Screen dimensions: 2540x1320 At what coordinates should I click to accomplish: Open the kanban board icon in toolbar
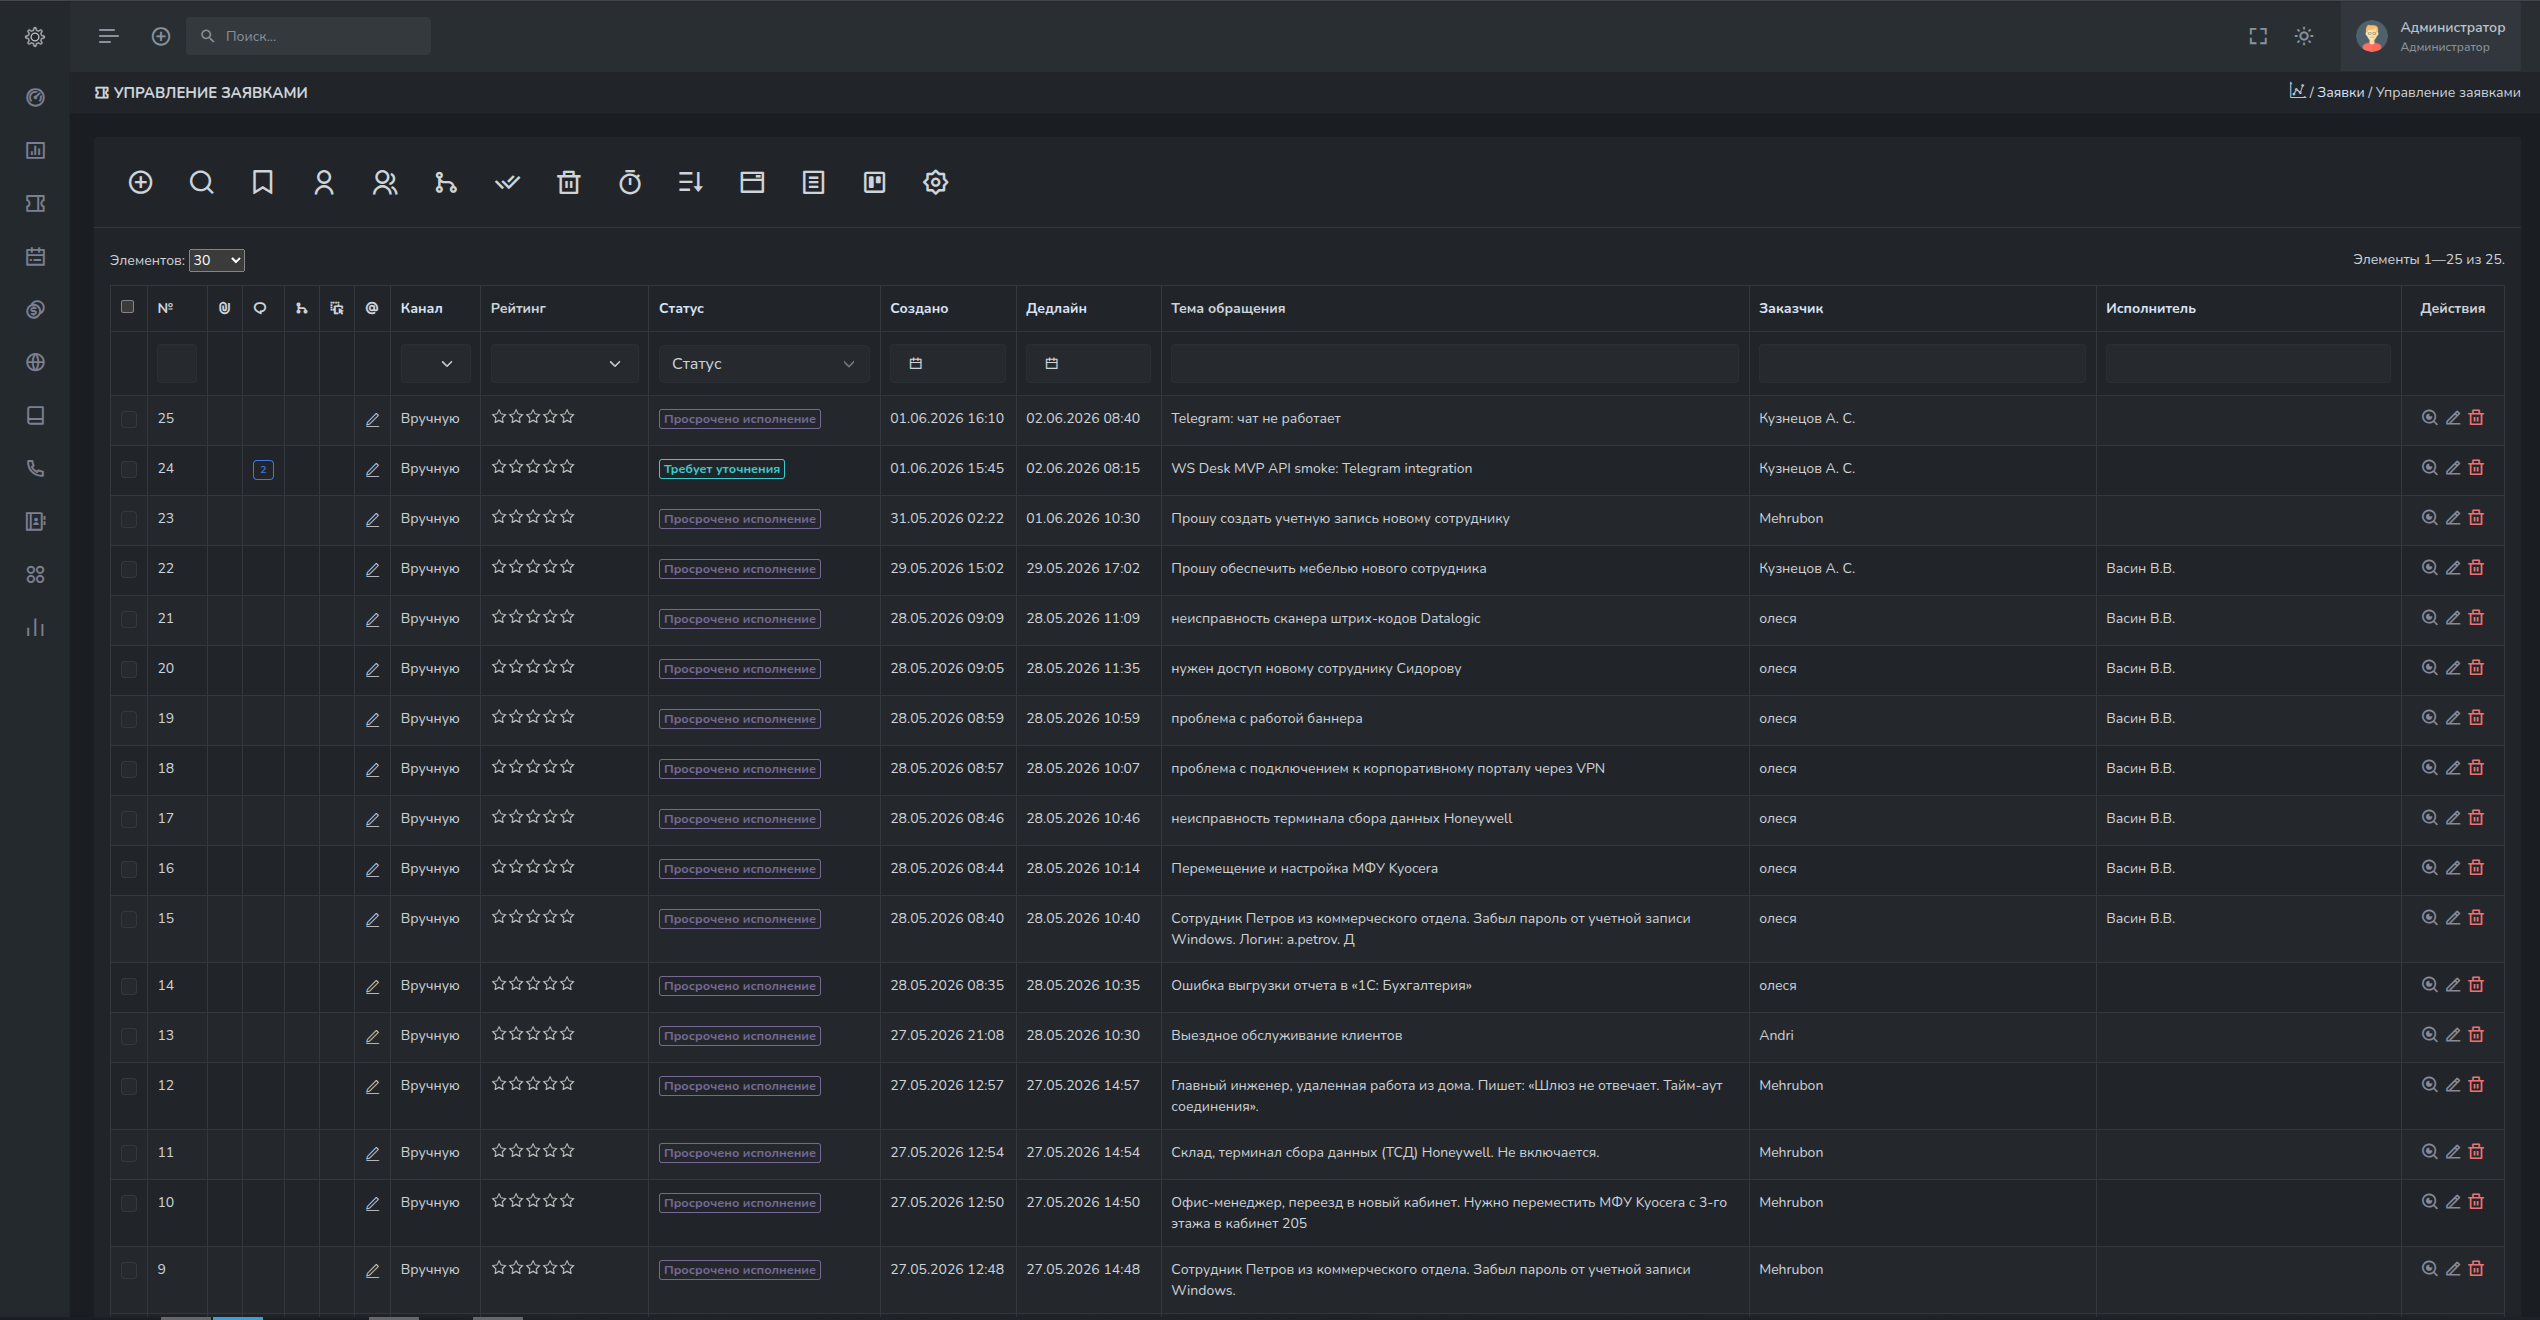(x=875, y=182)
